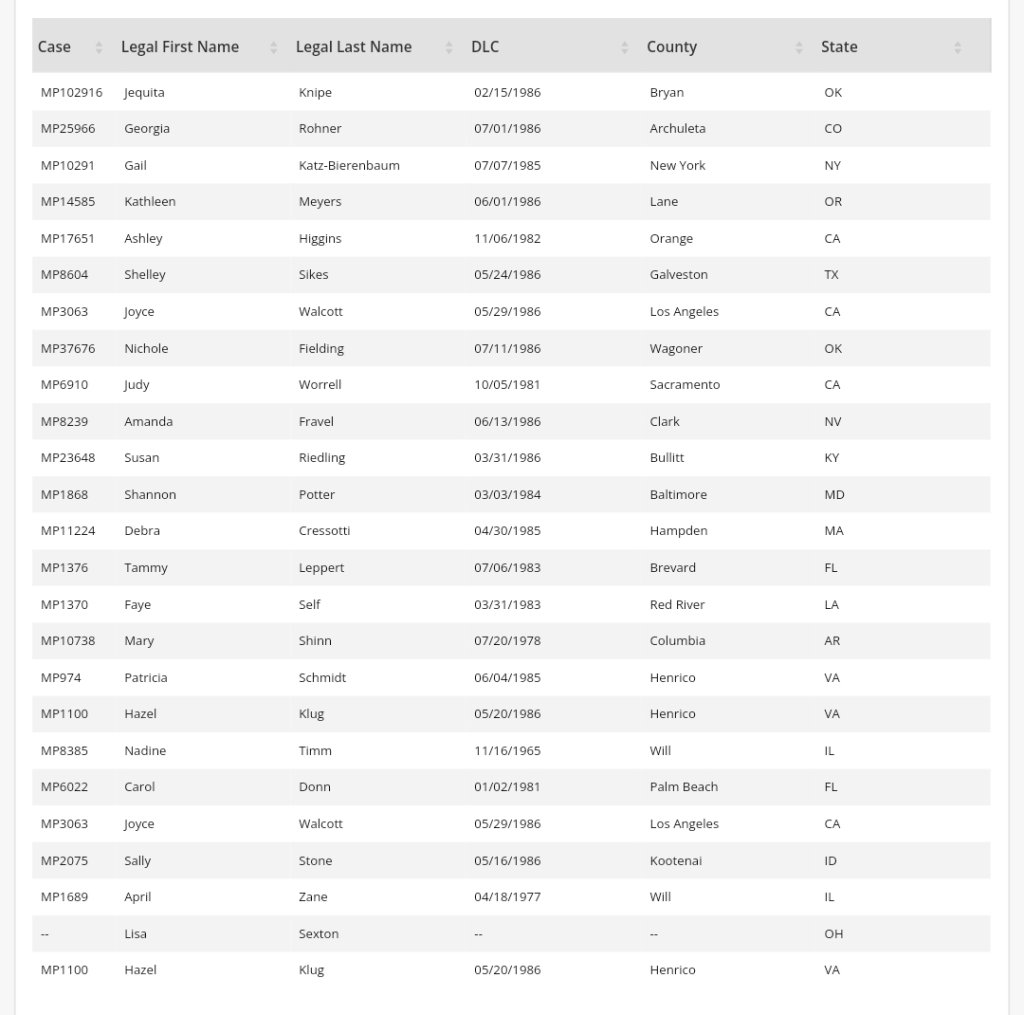The image size is (1024, 1015).
Task: Click the Legal First Name sort arrows
Action: click(x=273, y=47)
